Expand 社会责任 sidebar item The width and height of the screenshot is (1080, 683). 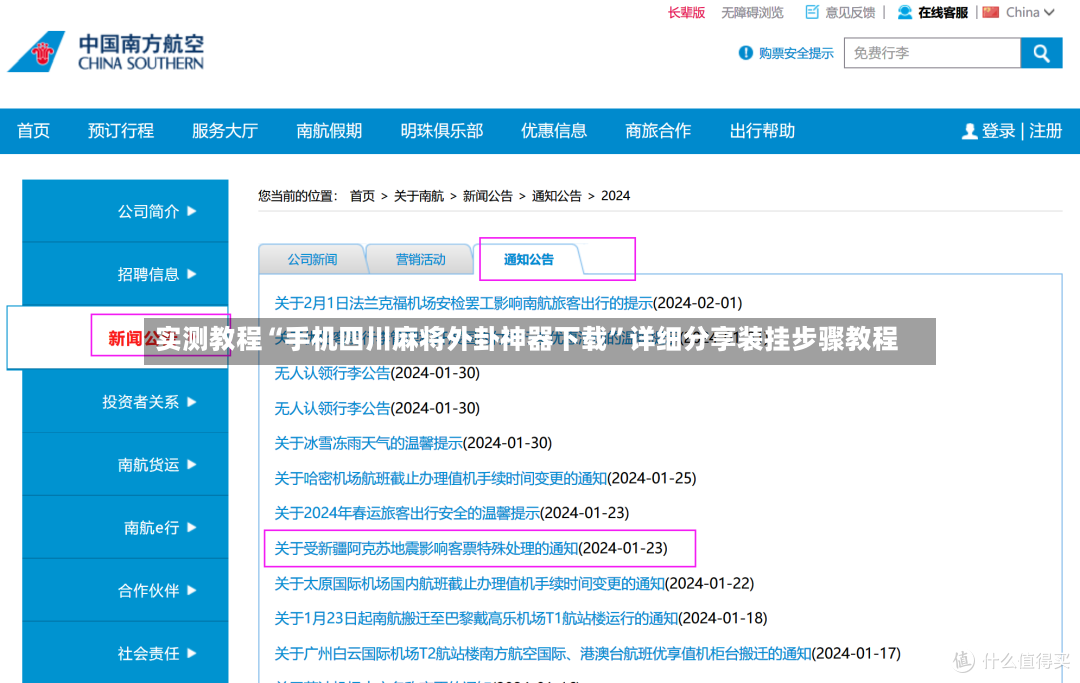click(x=125, y=653)
